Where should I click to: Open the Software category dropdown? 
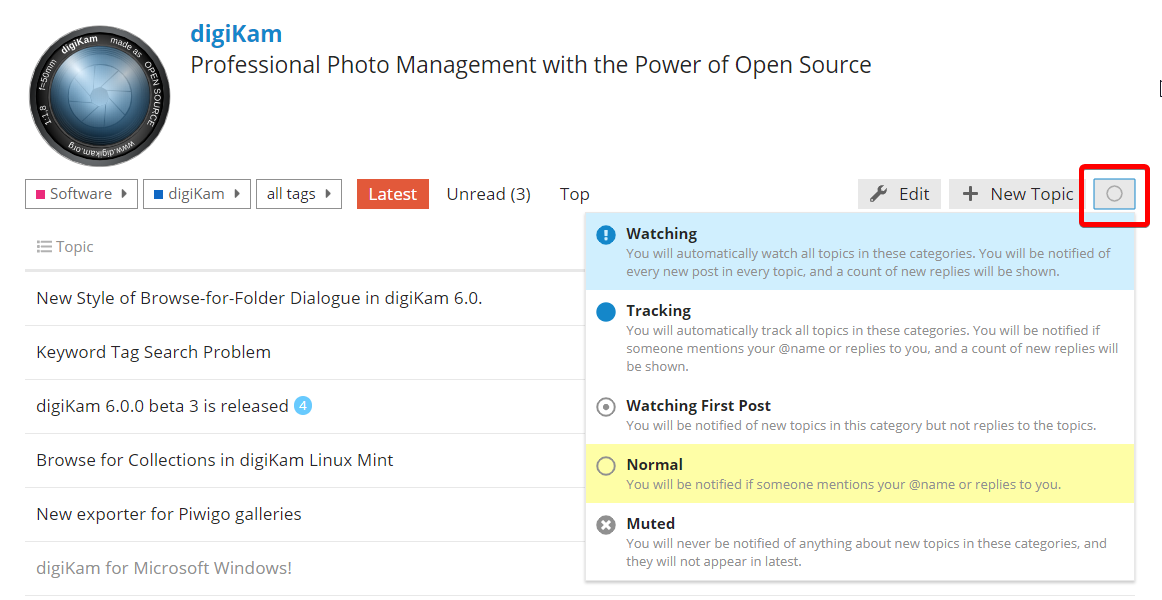(x=81, y=194)
